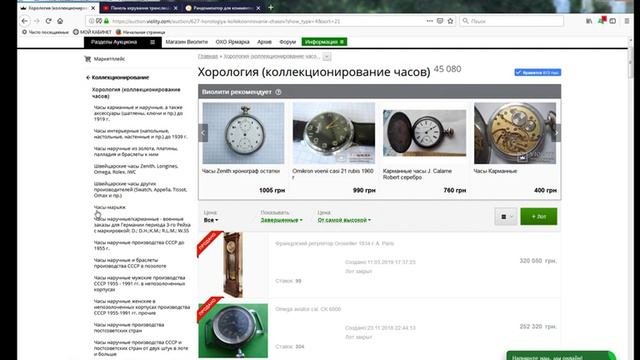Viewport: 640px width, 360px height.
Task: Open the Разделы Аукциона menu
Action: pyautogui.click(x=114, y=42)
